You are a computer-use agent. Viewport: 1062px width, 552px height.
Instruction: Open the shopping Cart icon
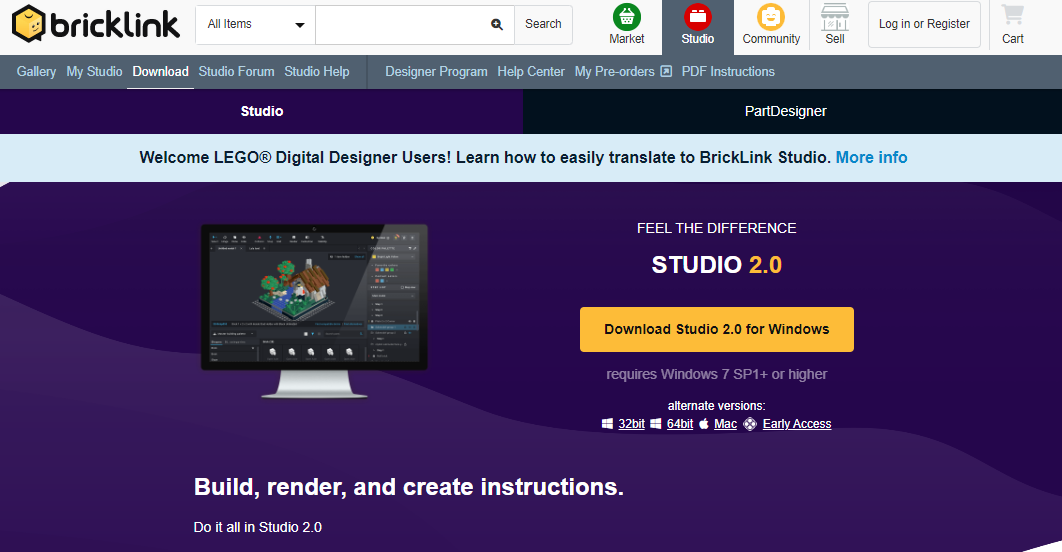(x=1013, y=17)
